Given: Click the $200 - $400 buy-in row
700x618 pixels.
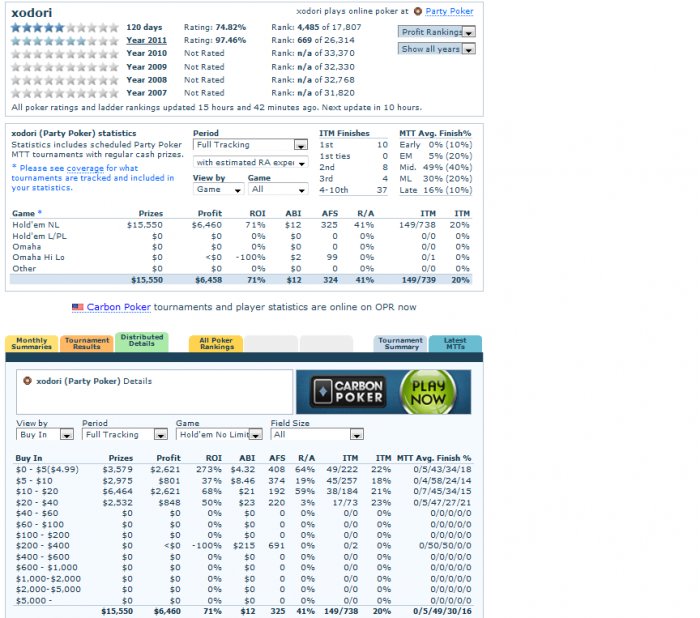Looking at the screenshot, I should point(243,546).
